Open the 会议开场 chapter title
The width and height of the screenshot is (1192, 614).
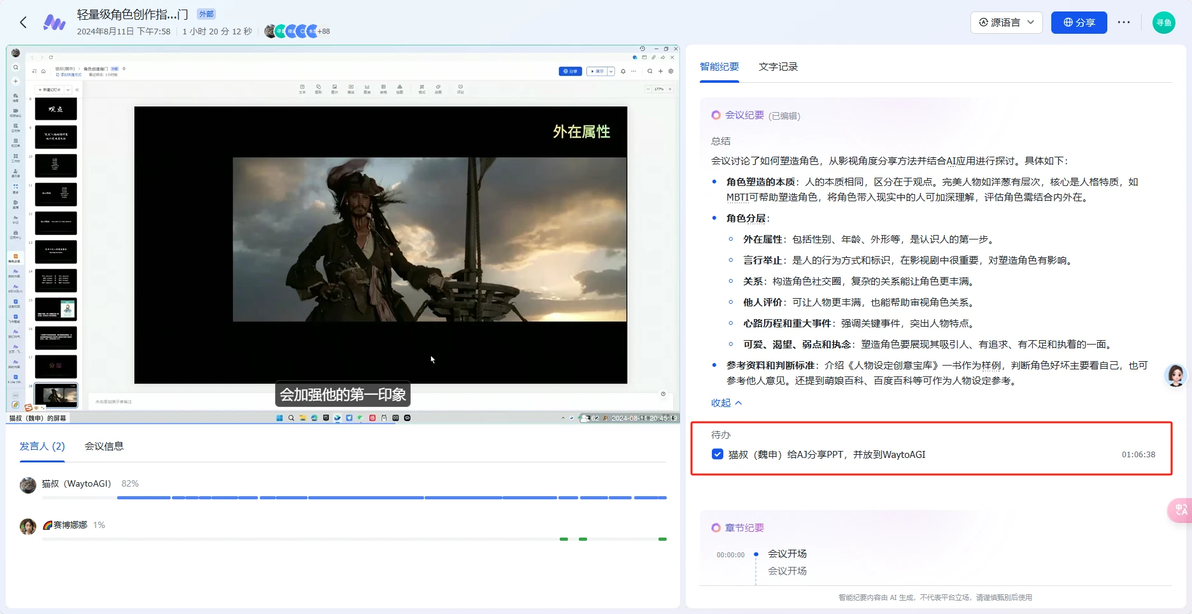788,553
